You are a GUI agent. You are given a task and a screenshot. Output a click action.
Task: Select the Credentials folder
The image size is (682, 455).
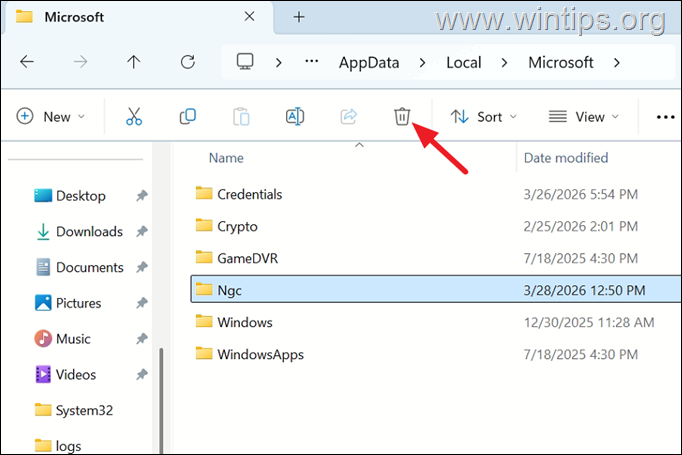point(436,194)
